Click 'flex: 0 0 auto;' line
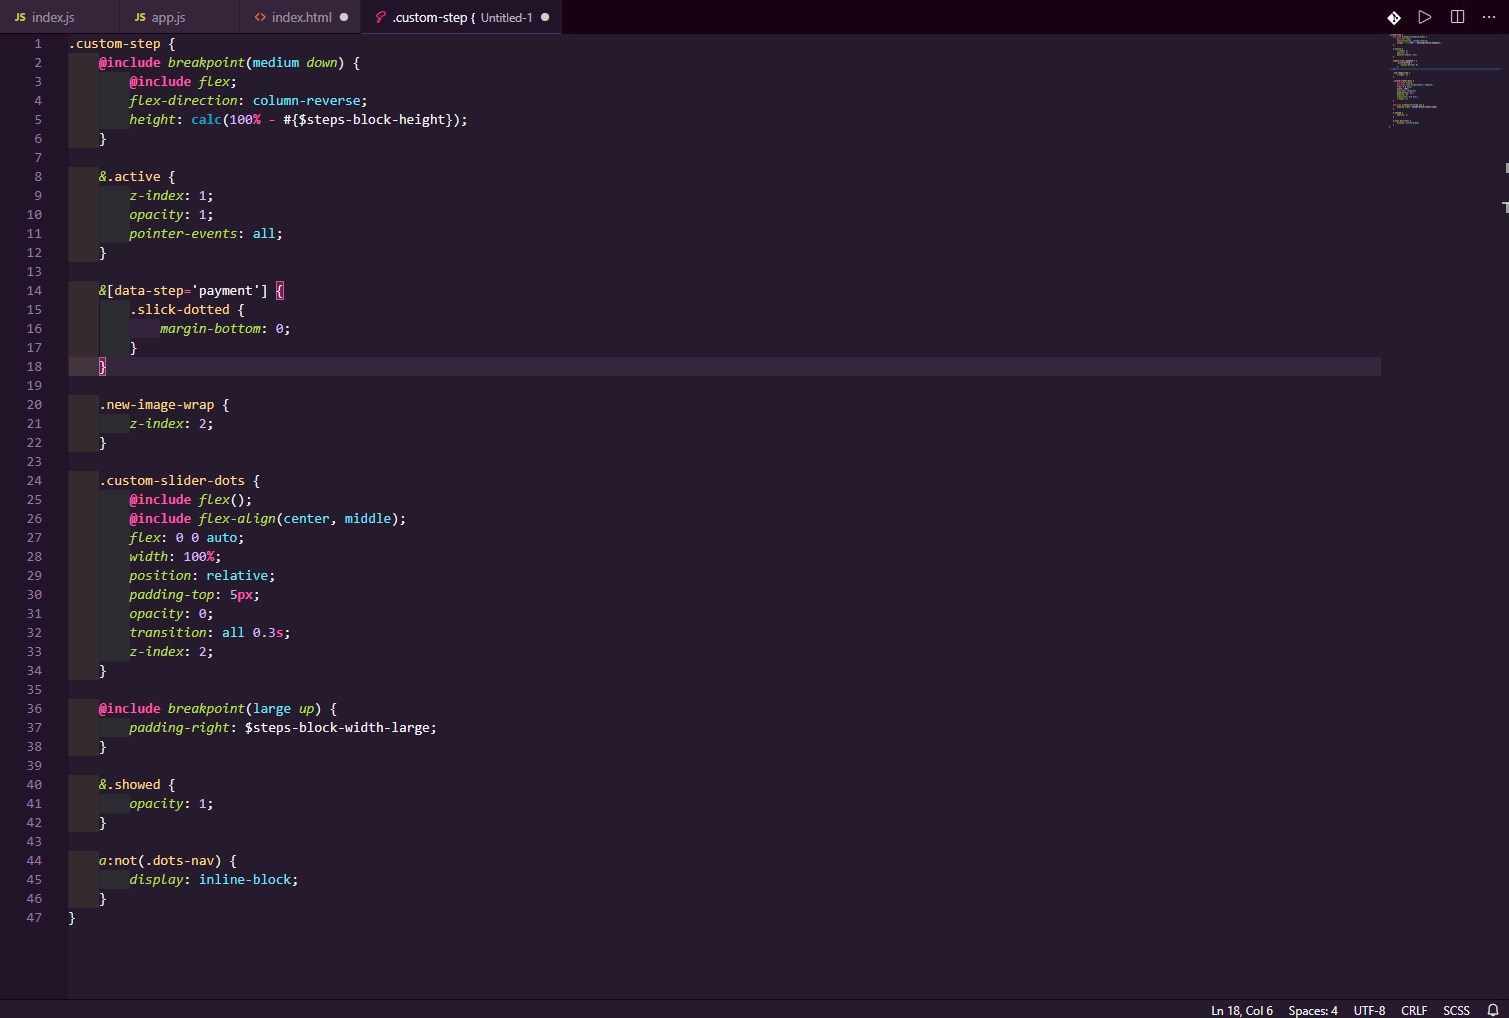1509x1018 pixels. [x=186, y=537]
